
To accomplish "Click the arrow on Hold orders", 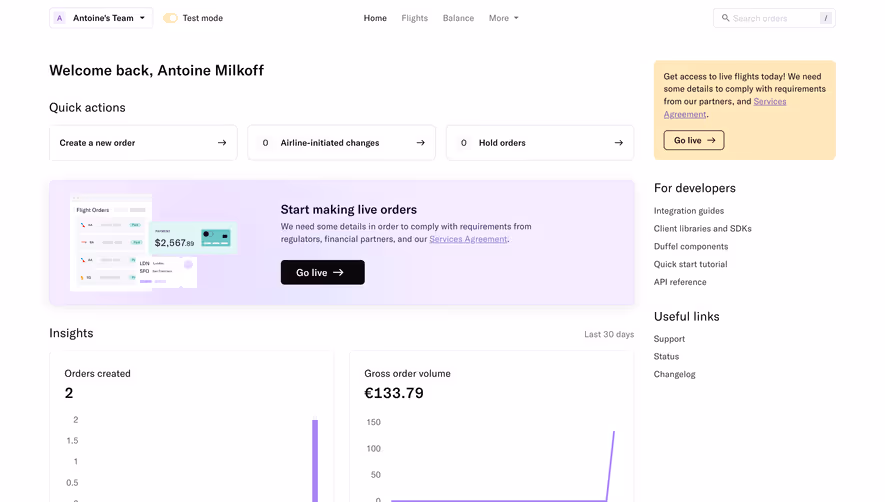I will tap(619, 143).
